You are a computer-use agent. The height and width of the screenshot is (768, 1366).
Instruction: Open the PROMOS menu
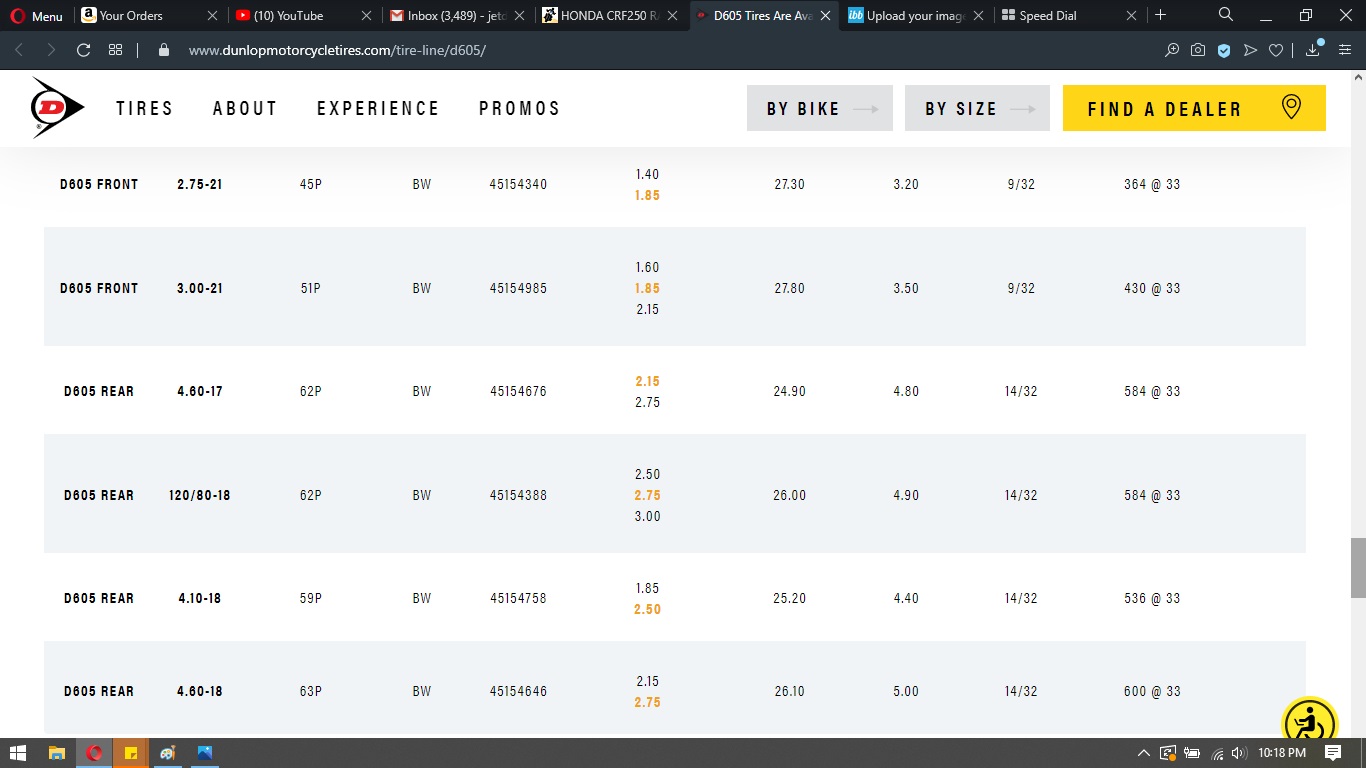point(520,108)
